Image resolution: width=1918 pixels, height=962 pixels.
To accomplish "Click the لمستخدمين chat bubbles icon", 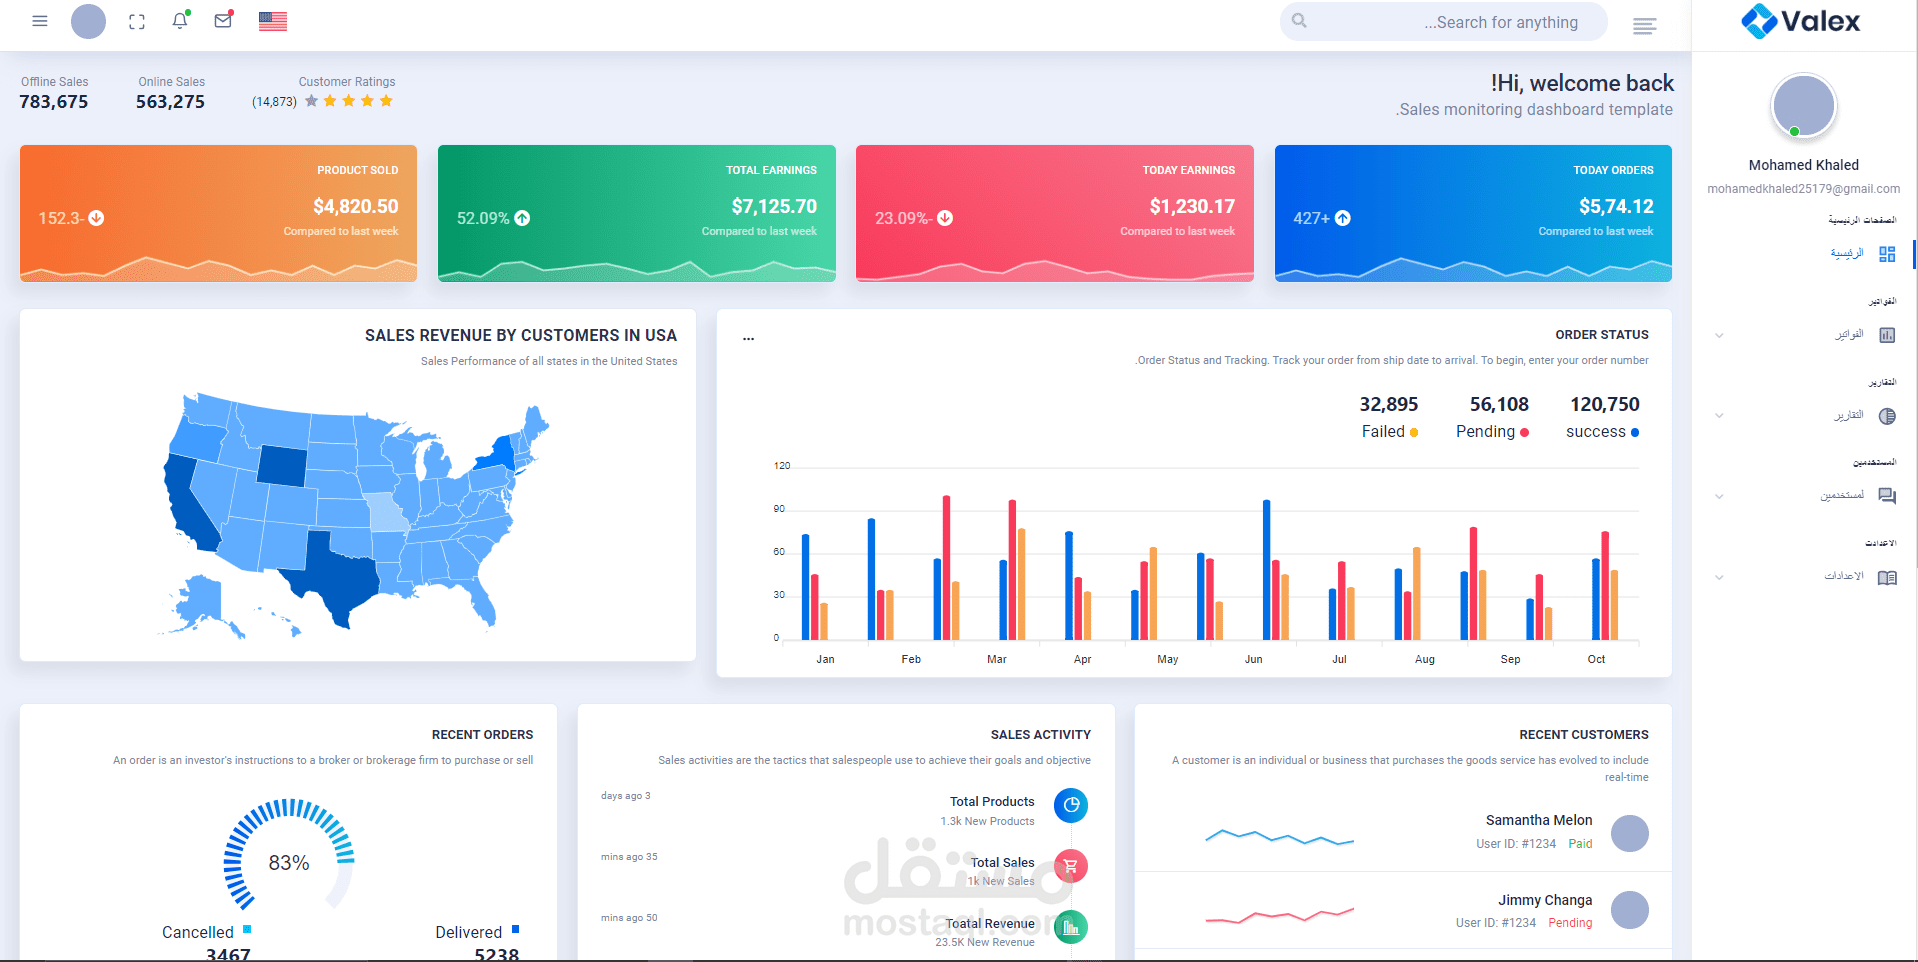I will (1887, 496).
